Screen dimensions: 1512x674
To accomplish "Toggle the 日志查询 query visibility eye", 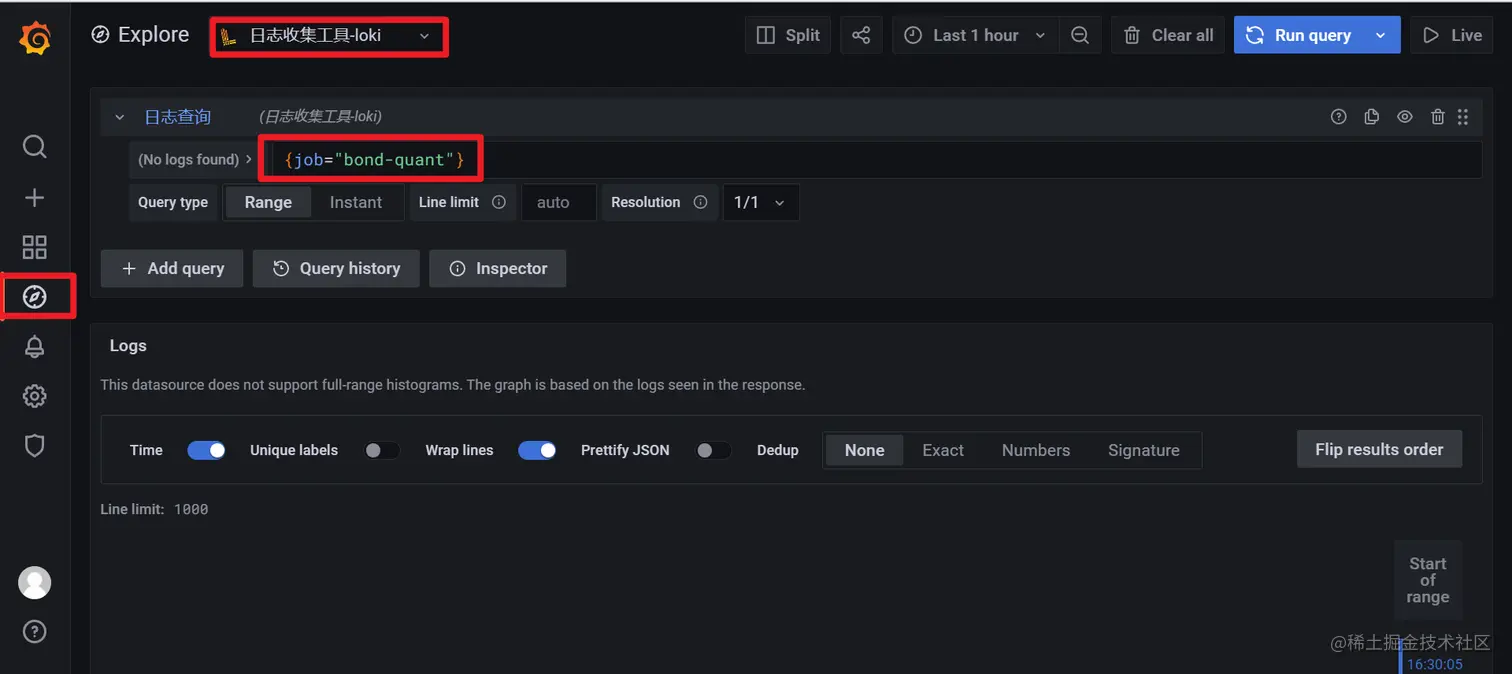I will tap(1405, 117).
